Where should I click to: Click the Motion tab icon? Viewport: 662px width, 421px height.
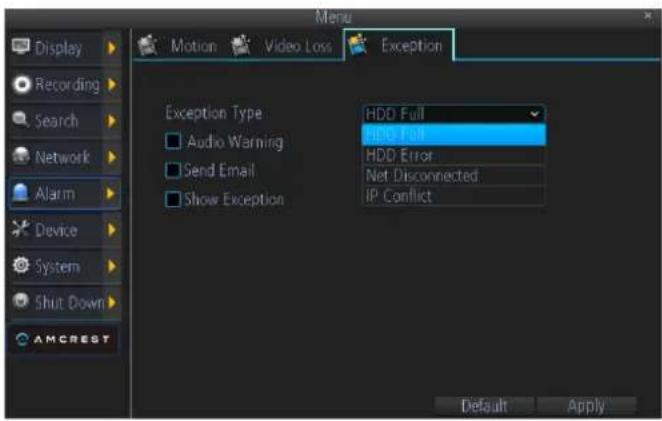[148, 45]
